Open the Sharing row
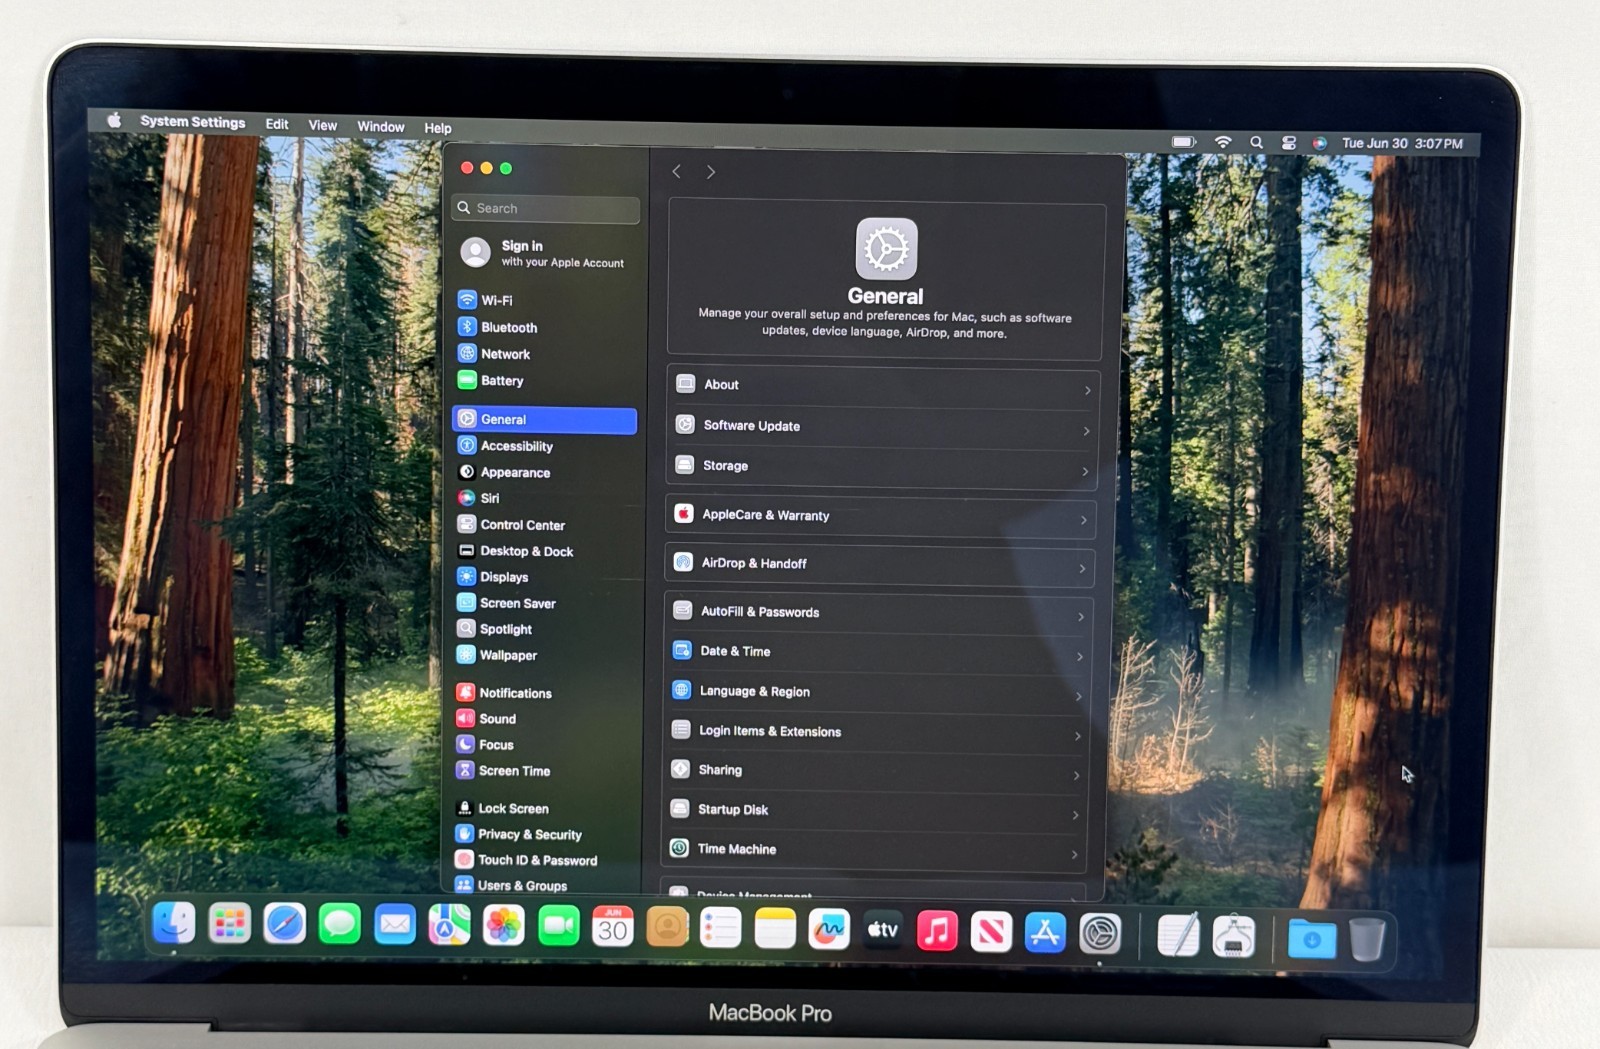 point(874,771)
